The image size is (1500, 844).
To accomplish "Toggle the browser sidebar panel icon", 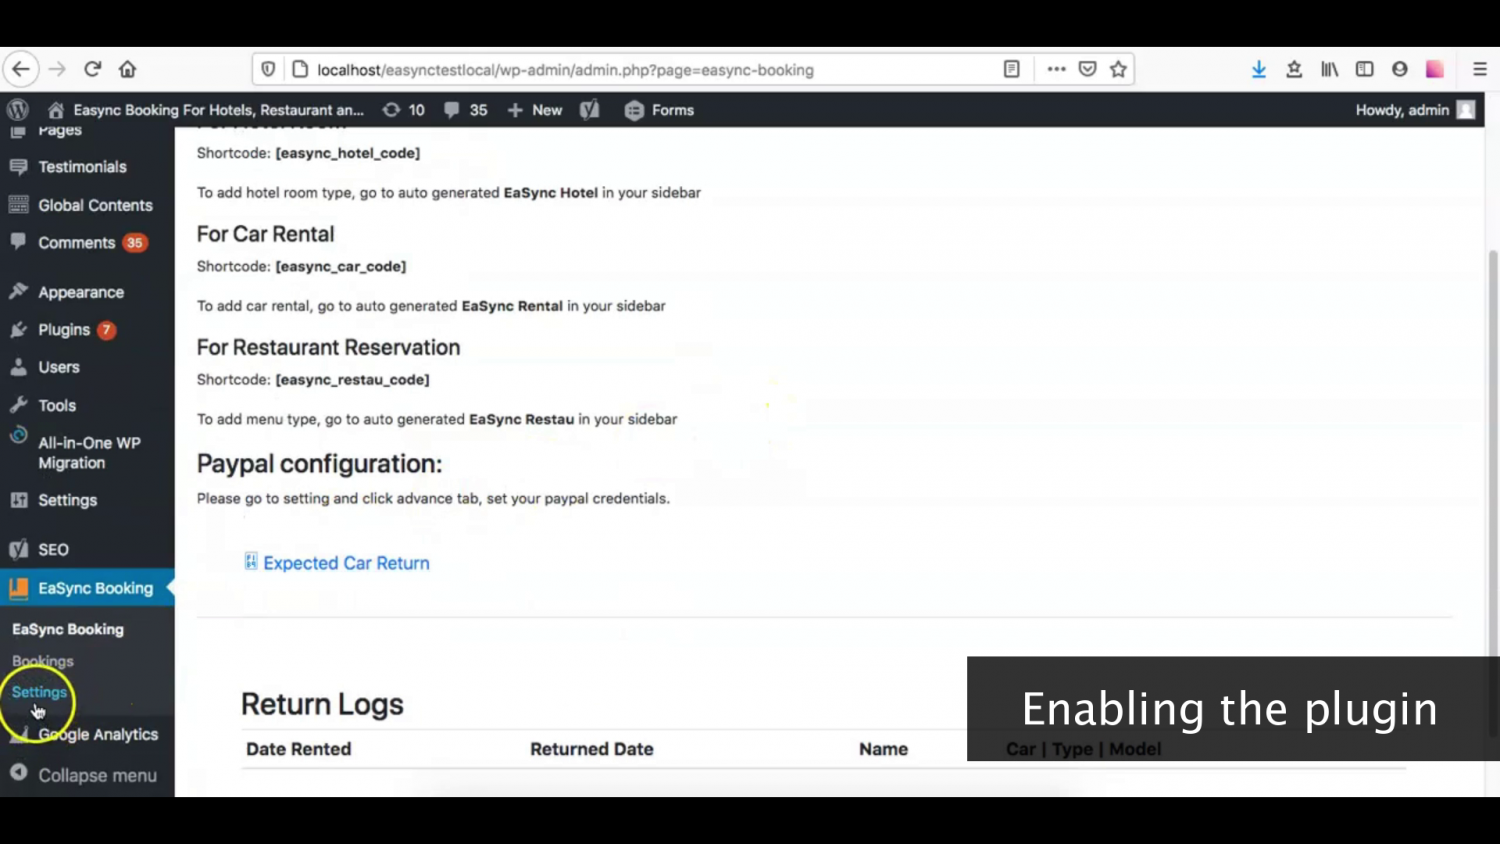I will point(1364,69).
